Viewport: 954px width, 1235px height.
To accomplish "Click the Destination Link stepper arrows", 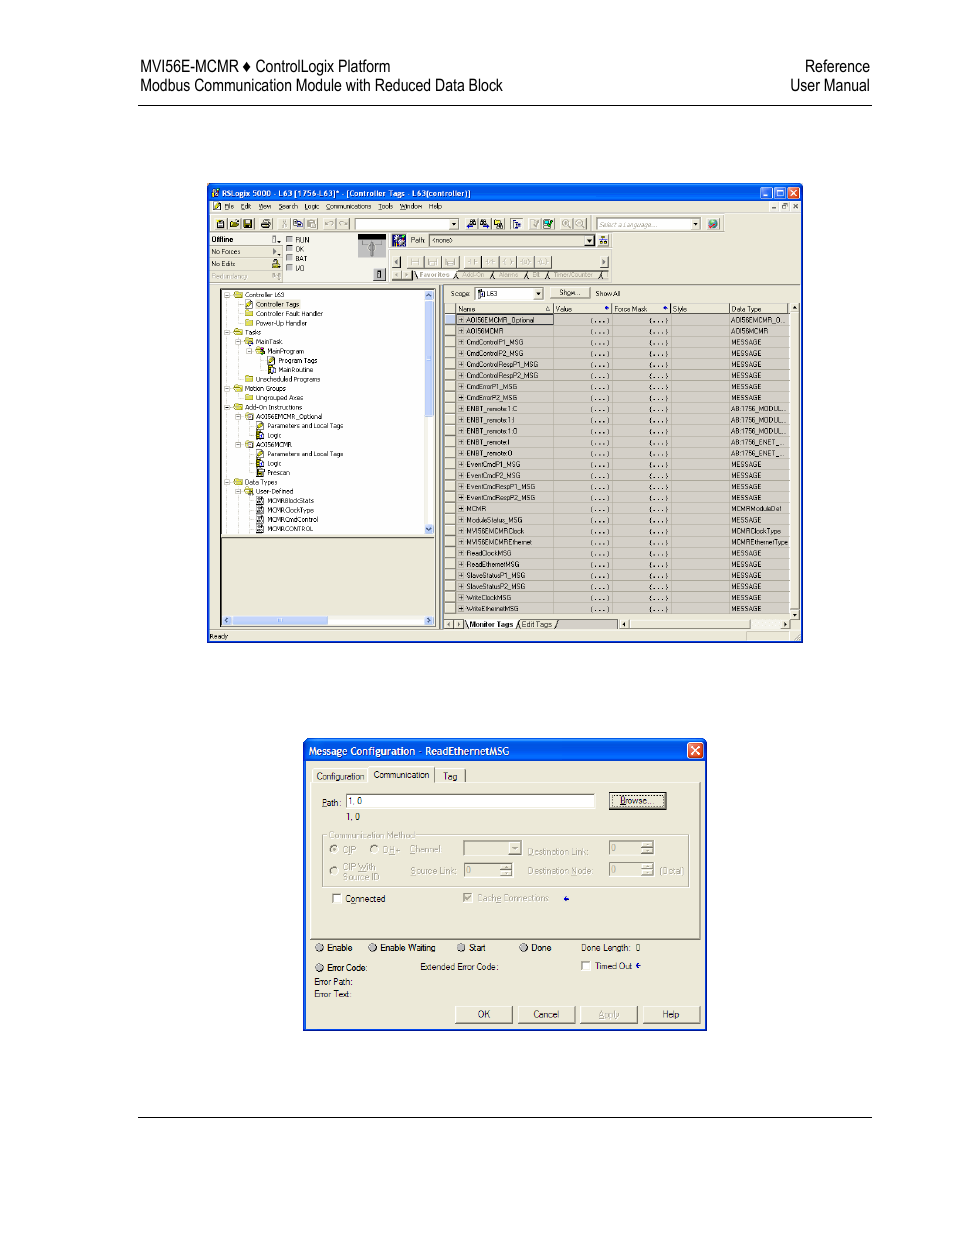I will 647,848.
